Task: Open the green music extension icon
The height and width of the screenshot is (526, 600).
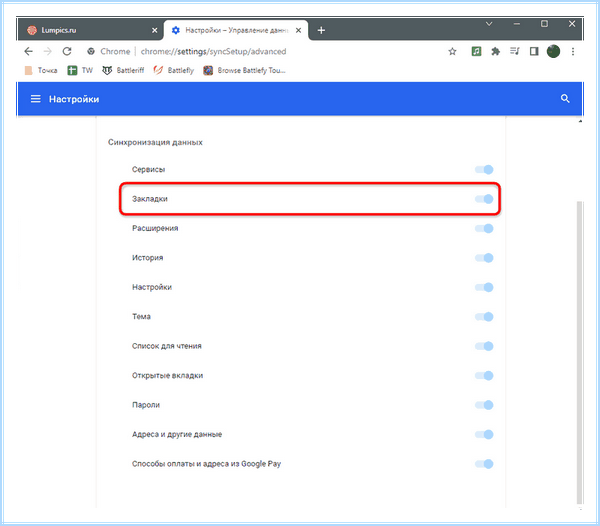Action: 476,51
